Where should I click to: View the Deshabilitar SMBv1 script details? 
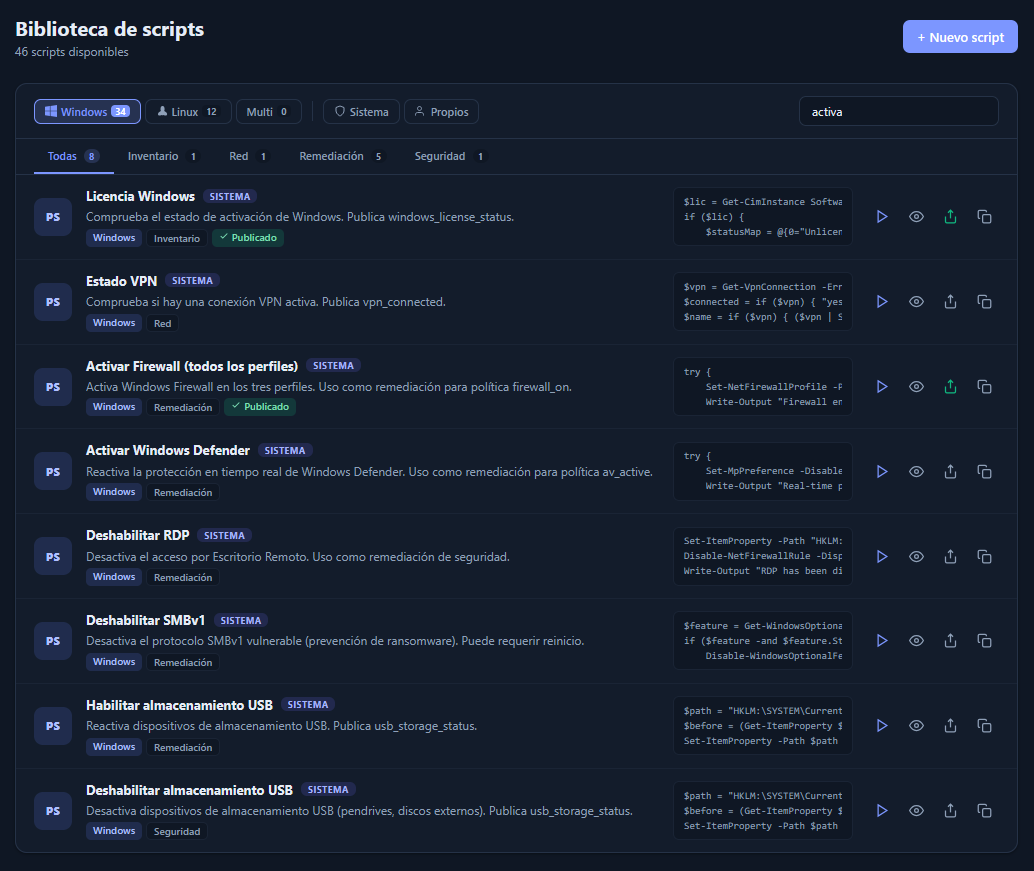click(916, 640)
